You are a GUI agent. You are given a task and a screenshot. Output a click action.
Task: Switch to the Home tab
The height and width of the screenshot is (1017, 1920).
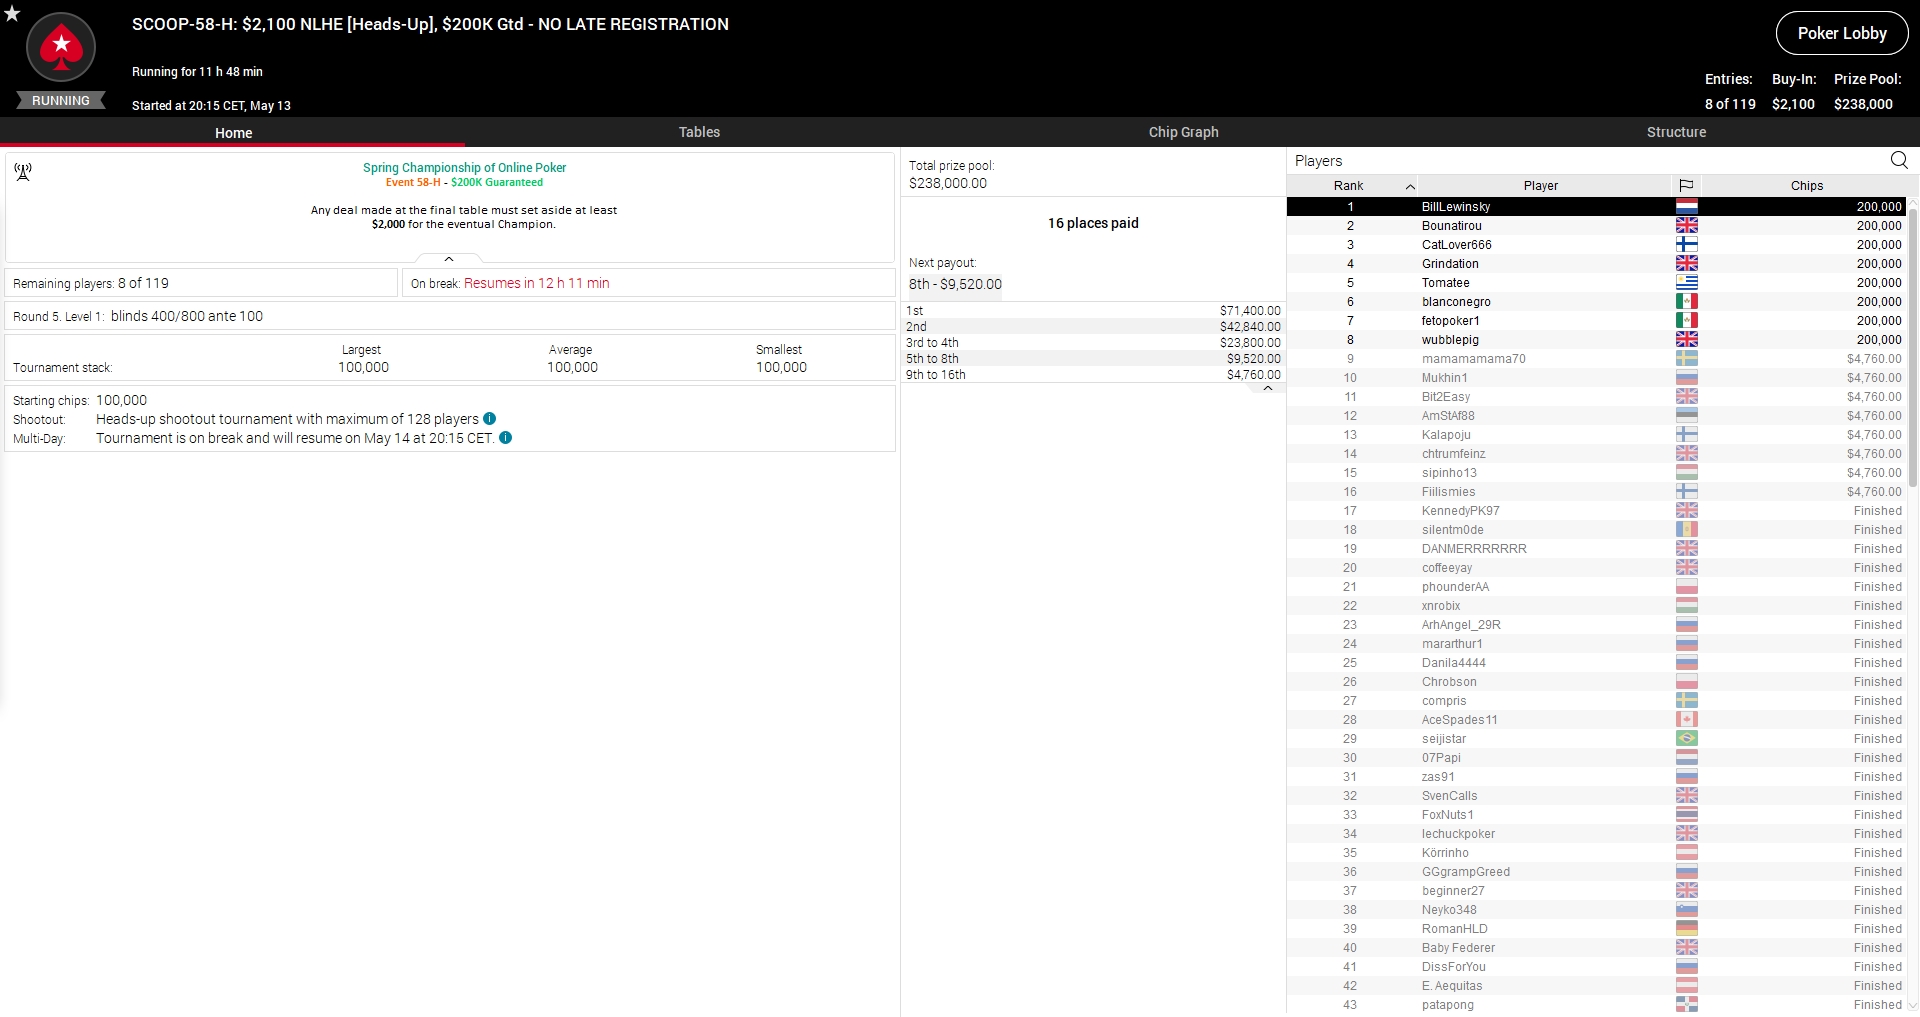click(x=233, y=132)
